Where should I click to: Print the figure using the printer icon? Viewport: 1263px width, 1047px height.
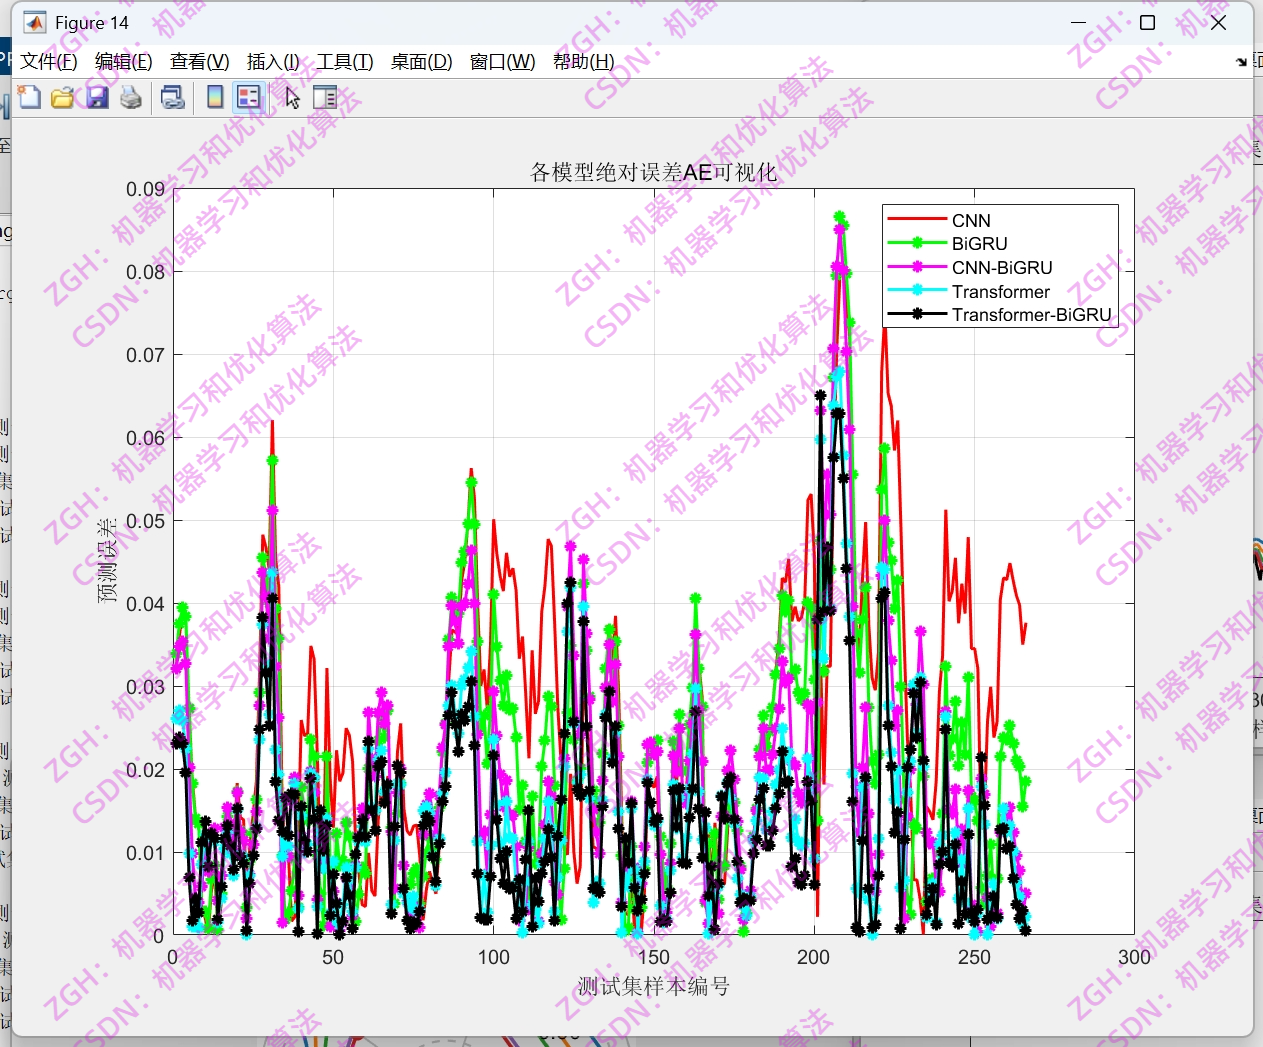(x=130, y=97)
